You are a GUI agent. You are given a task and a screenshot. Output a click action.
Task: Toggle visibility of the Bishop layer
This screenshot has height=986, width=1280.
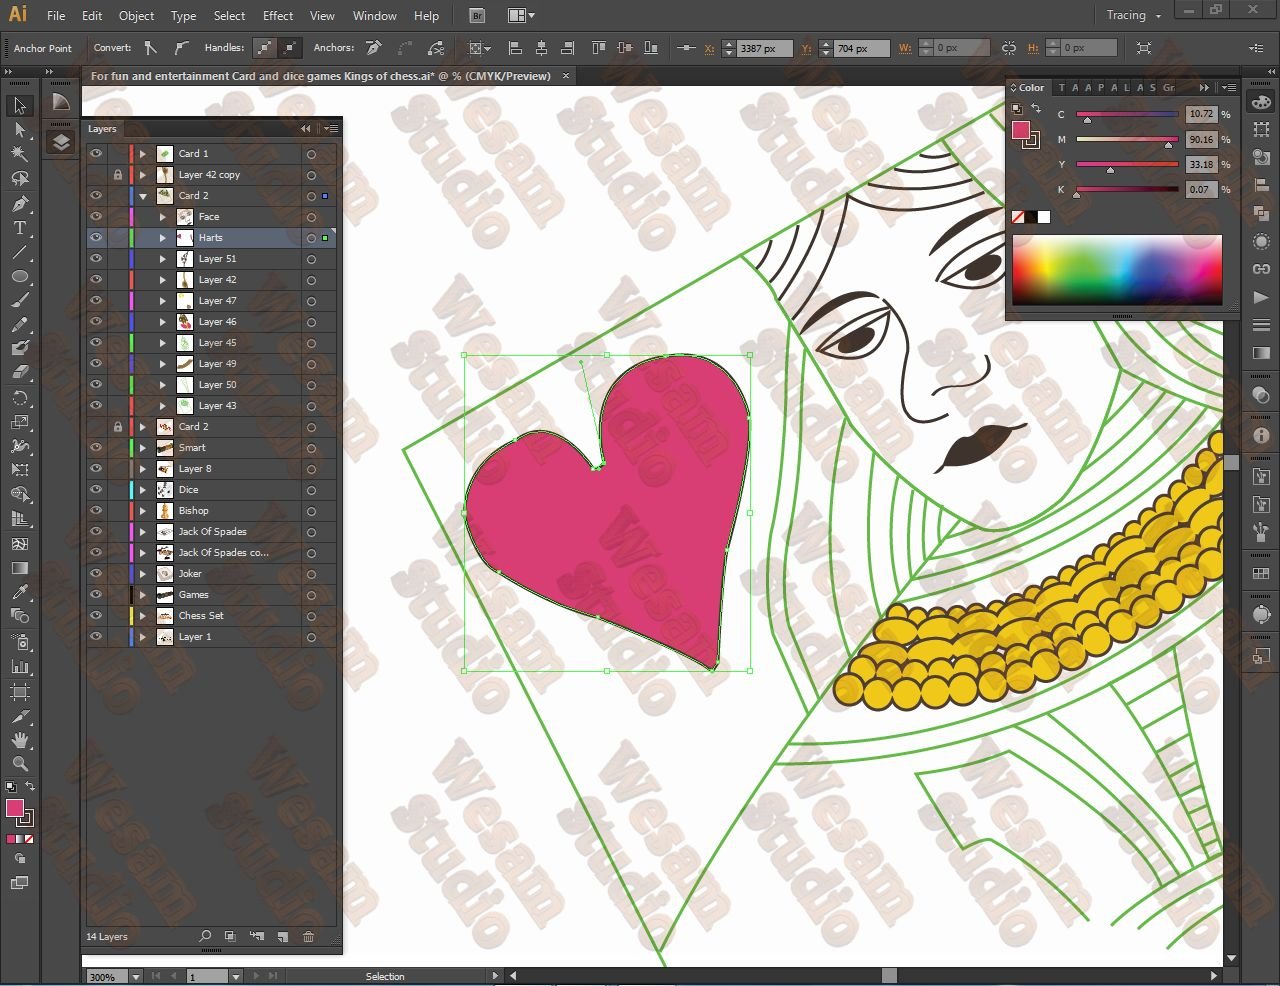(96, 511)
